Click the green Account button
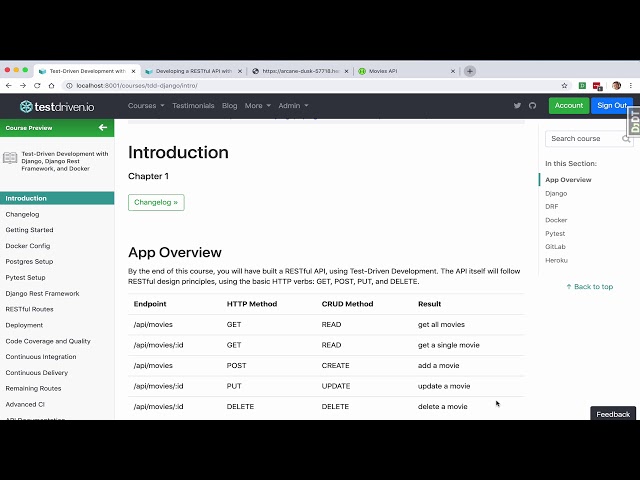 click(569, 105)
